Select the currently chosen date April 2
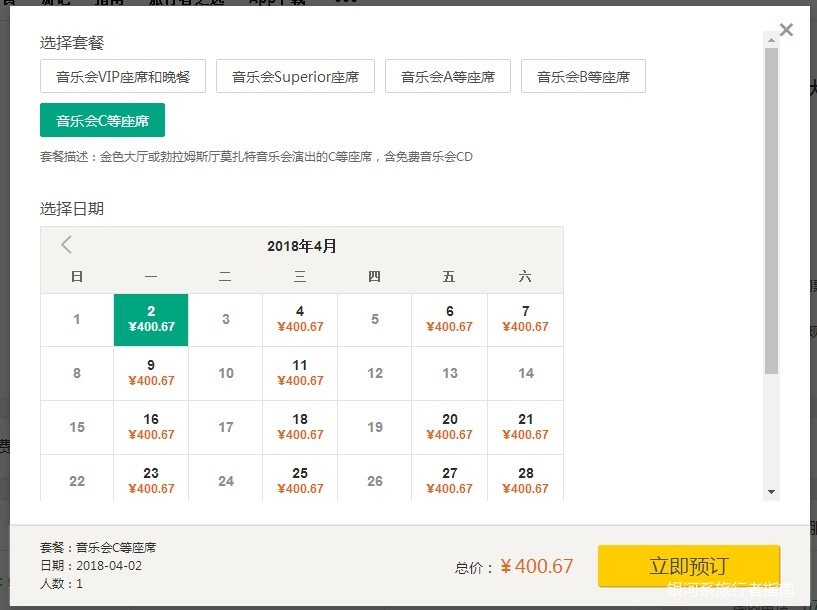 point(151,318)
